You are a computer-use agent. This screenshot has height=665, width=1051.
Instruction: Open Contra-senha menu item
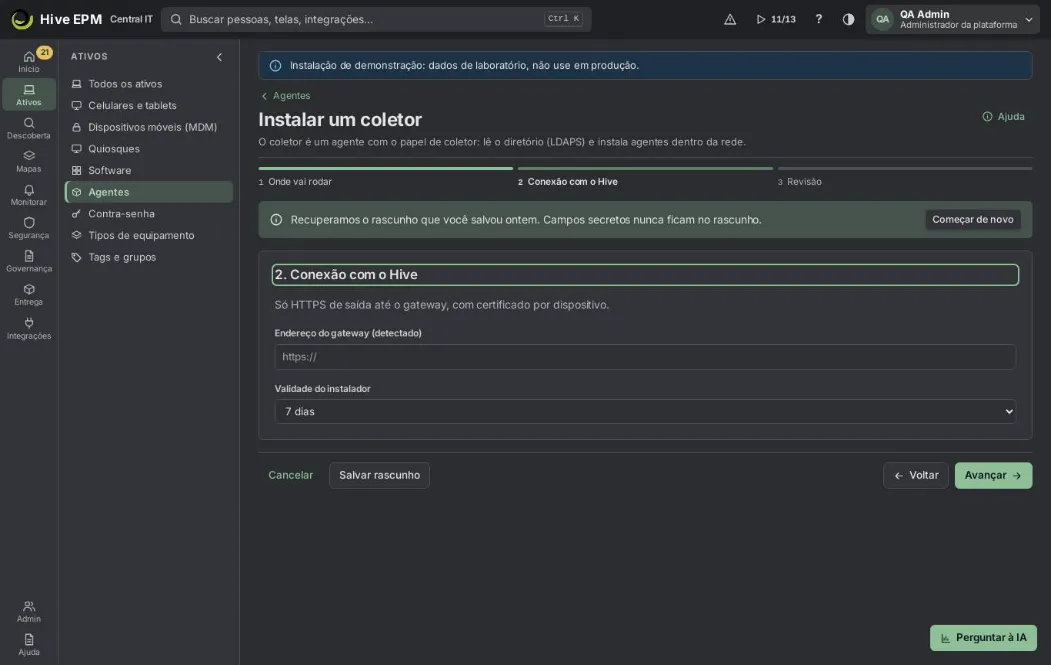click(x=149, y=214)
